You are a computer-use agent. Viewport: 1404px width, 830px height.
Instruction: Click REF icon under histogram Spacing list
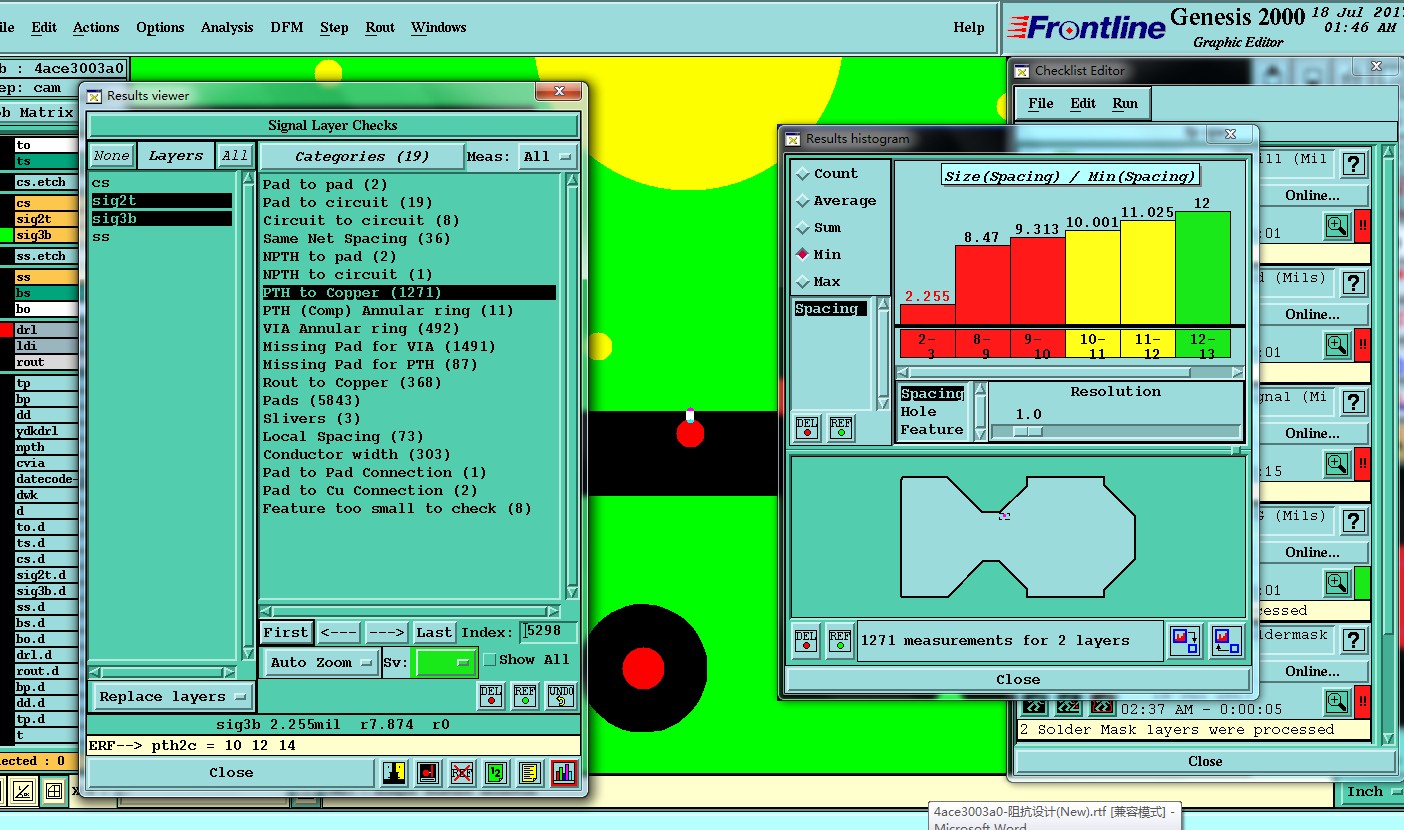(841, 428)
